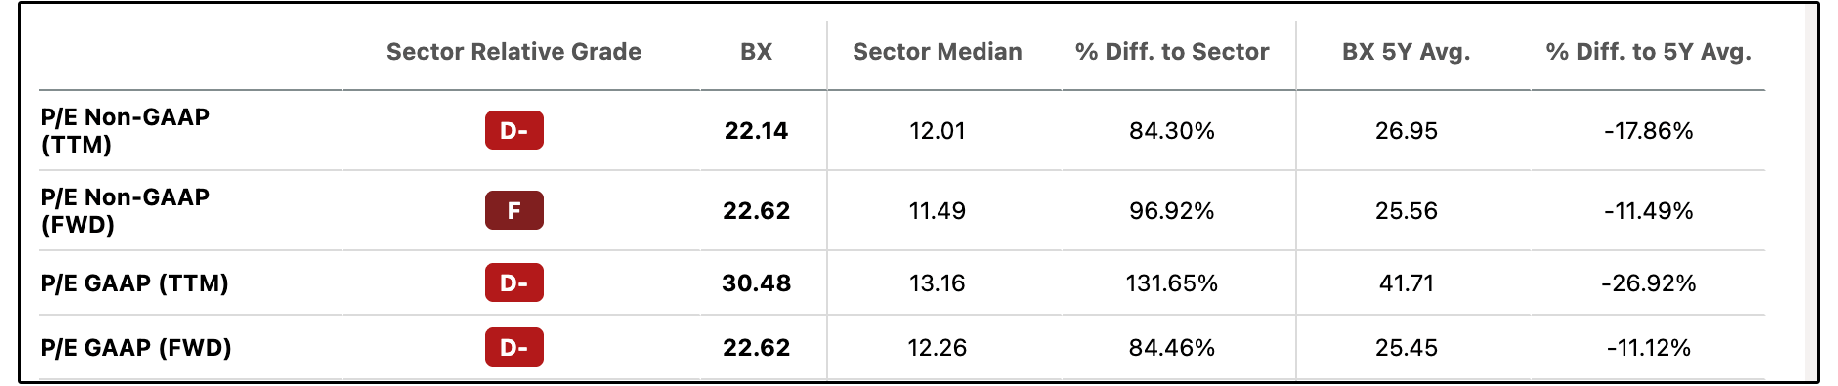This screenshot has width=1838, height=386.
Task: Click the F grade badge for P/E Non-GAAP (FWD)
Action: [x=514, y=210]
